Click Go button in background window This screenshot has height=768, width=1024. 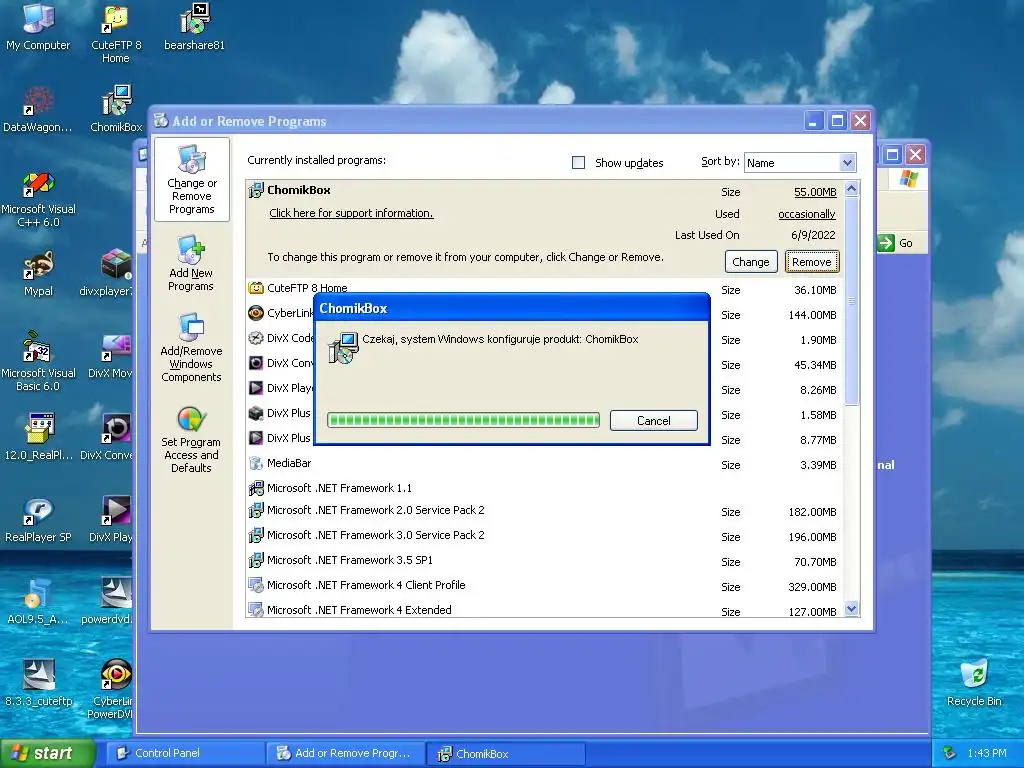coord(896,243)
